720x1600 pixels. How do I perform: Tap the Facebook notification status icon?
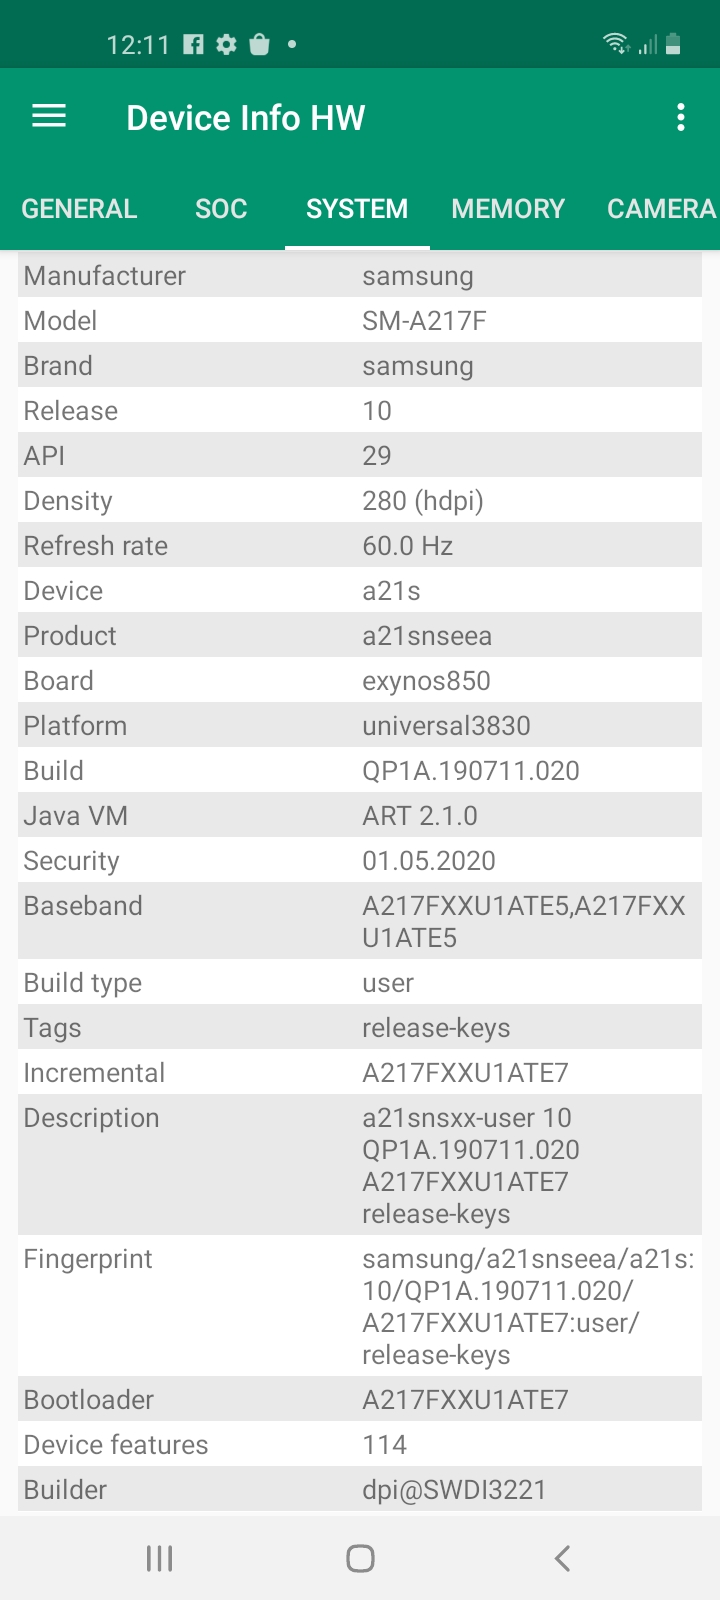point(194,44)
